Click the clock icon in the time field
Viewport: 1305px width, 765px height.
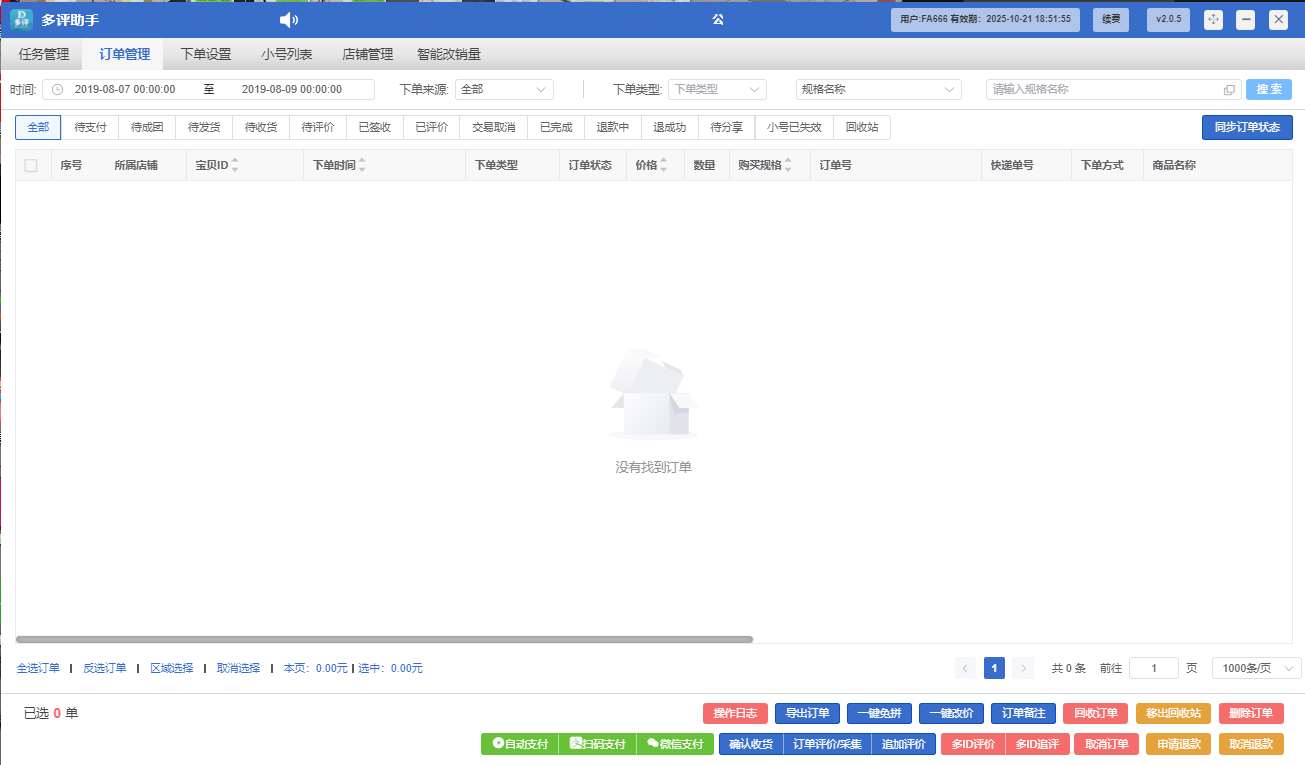pos(57,90)
